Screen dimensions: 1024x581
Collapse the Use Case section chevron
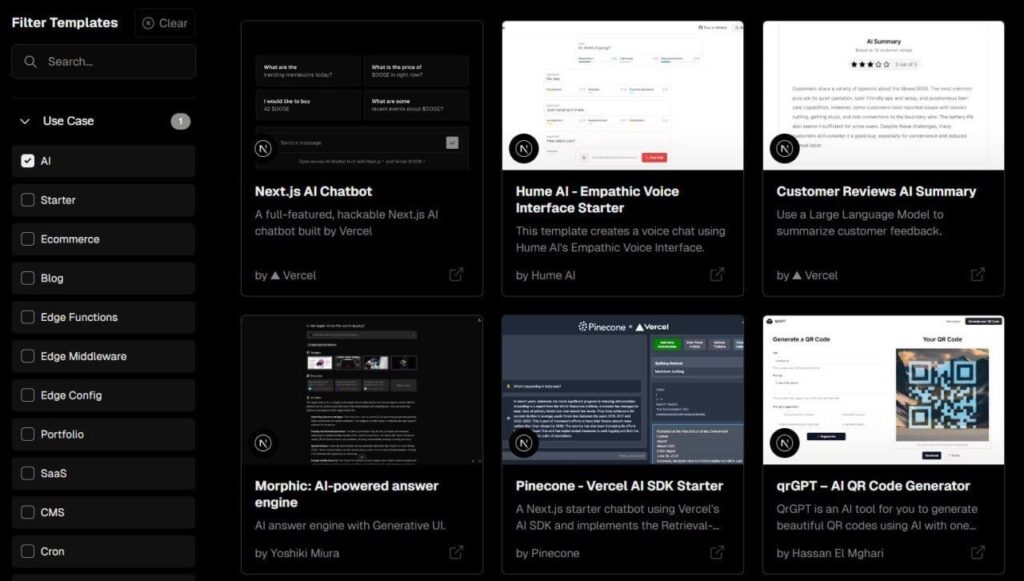pos(25,121)
